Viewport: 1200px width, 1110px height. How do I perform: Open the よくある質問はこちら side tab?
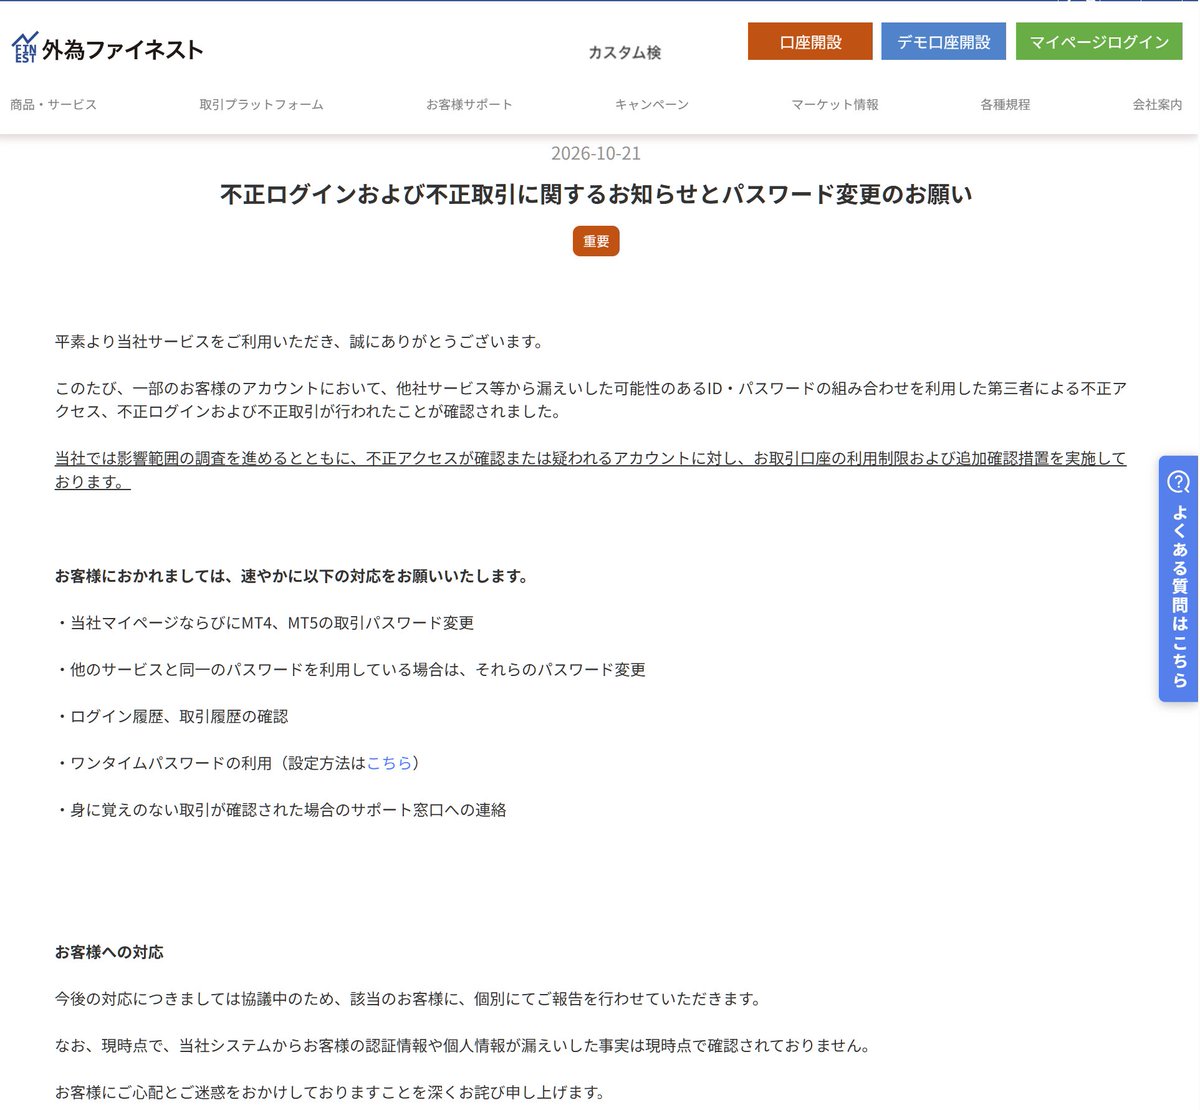(1179, 579)
